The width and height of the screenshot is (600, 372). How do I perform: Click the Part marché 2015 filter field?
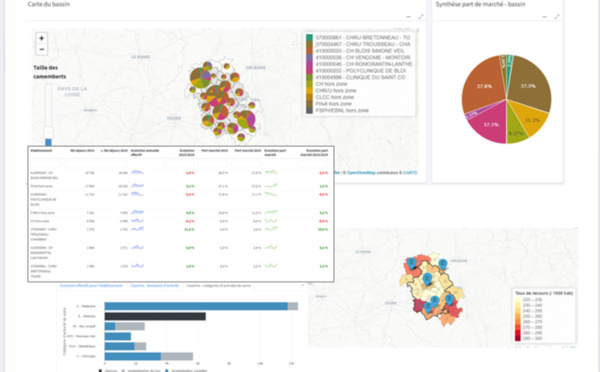(213, 164)
